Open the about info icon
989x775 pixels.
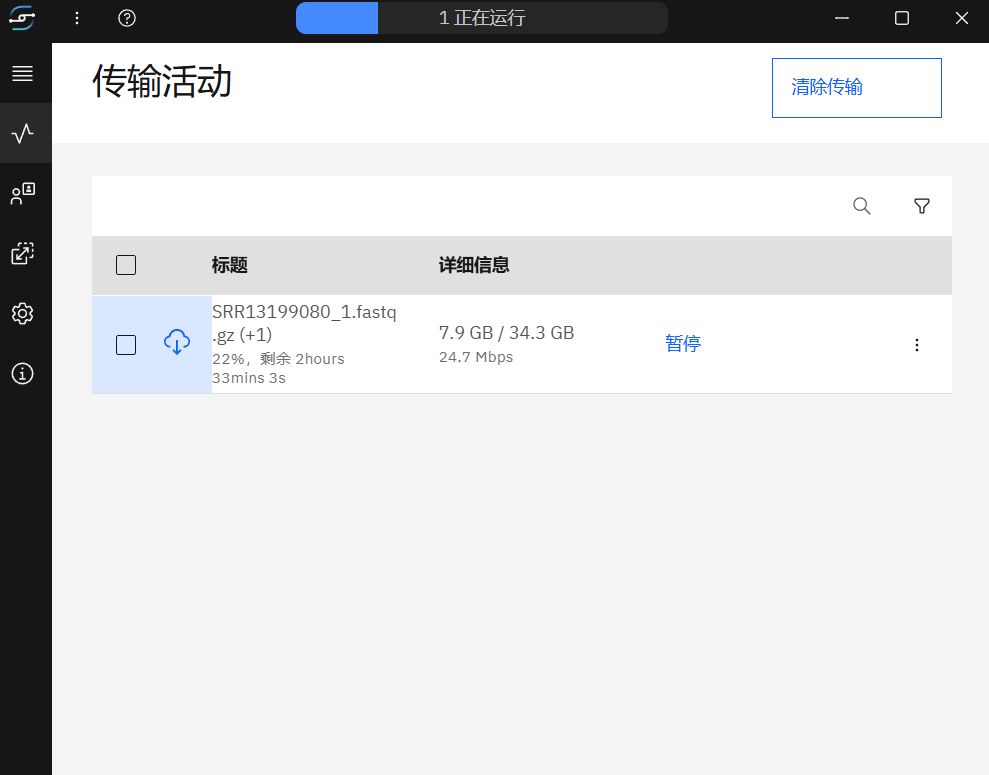coord(23,374)
